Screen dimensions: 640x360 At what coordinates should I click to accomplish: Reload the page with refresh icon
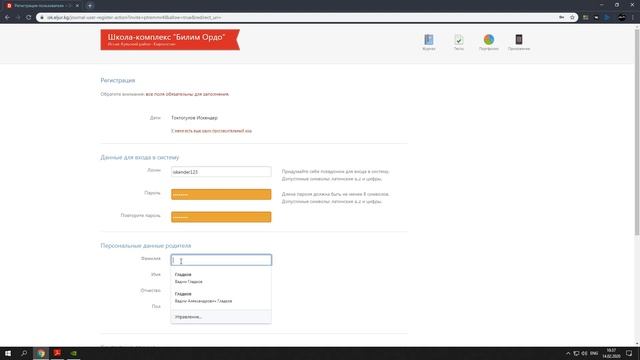29,18
